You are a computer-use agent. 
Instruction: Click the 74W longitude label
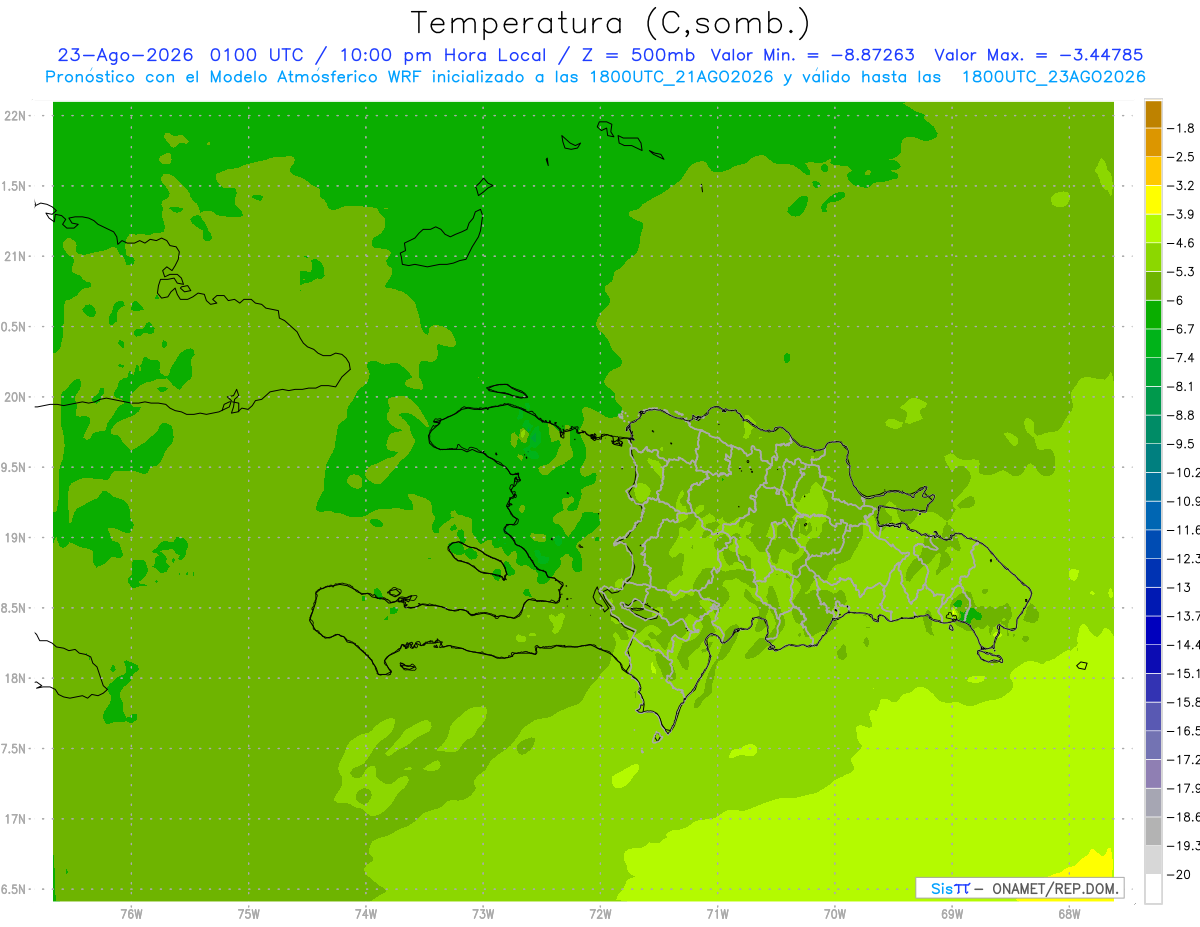tap(366, 914)
